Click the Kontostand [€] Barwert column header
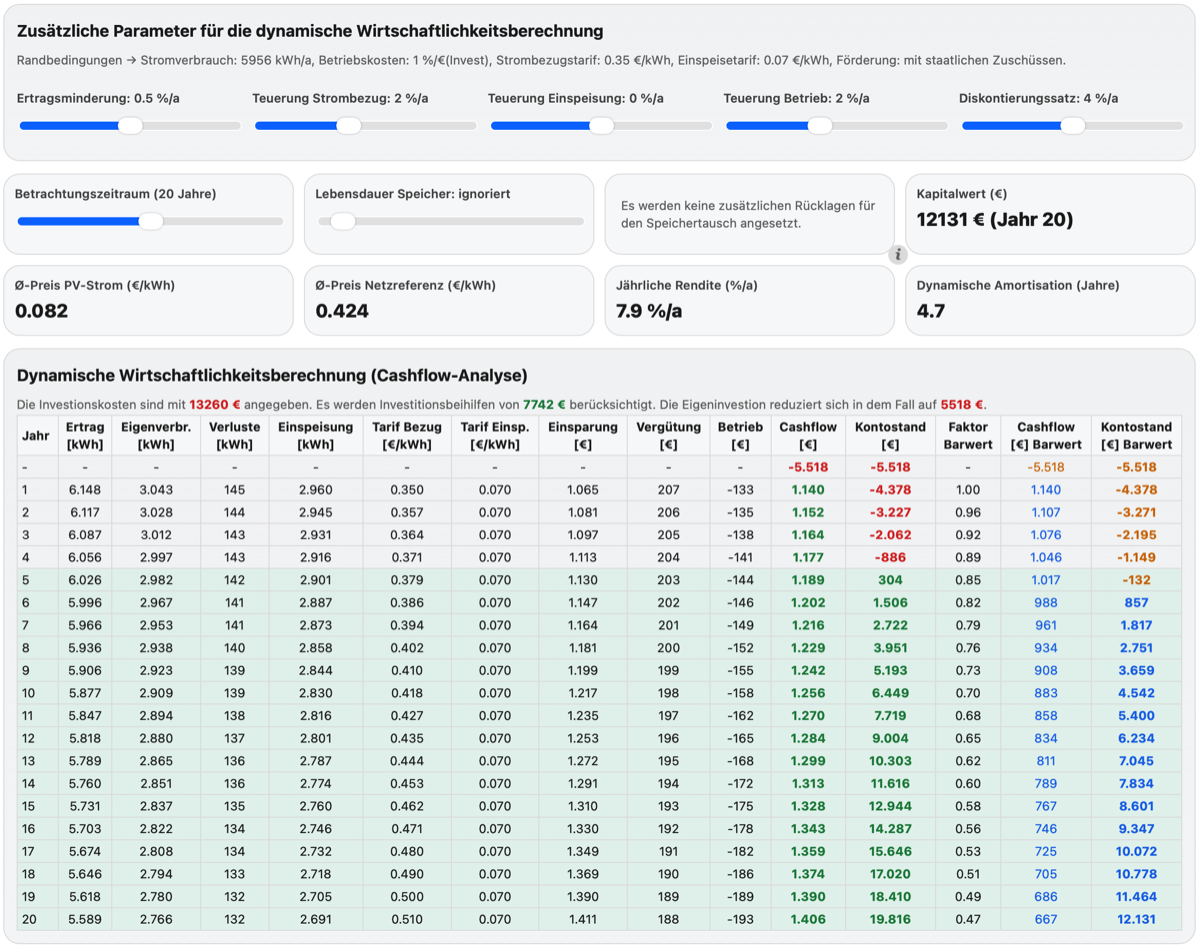The width and height of the screenshot is (1200, 948). pyautogui.click(x=1136, y=435)
